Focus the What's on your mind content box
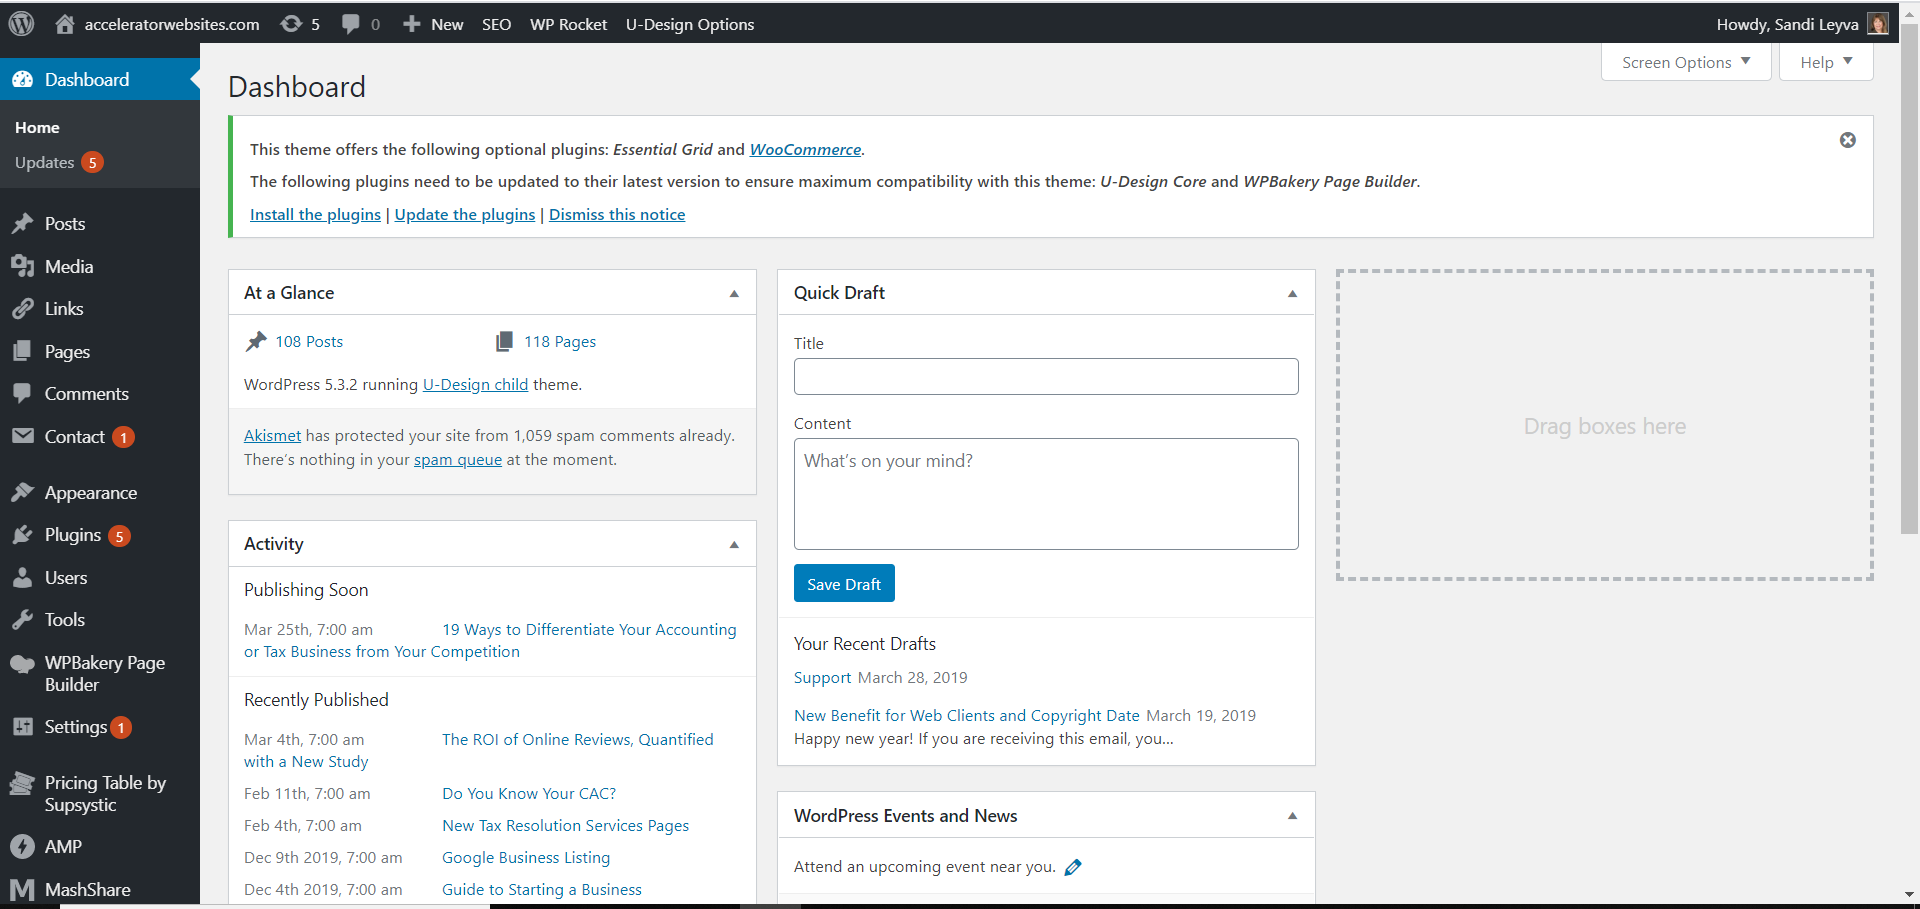This screenshot has width=1920, height=909. pyautogui.click(x=1046, y=494)
